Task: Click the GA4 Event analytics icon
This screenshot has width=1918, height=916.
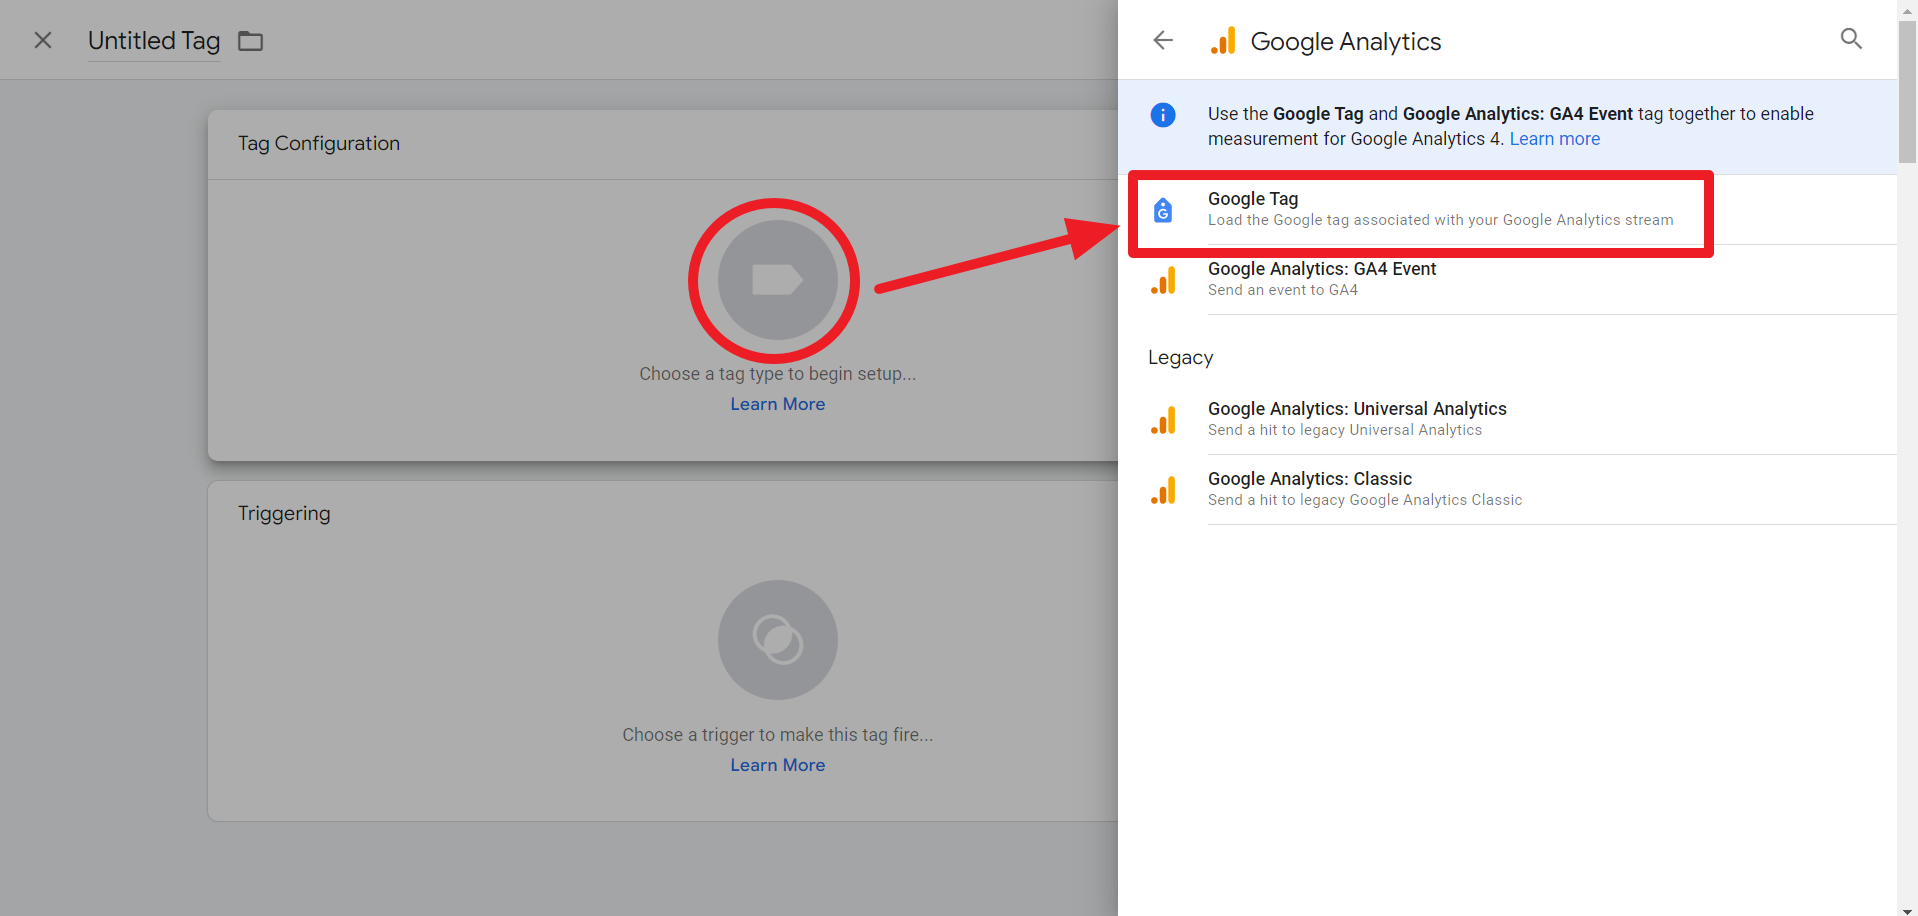Action: [x=1163, y=280]
